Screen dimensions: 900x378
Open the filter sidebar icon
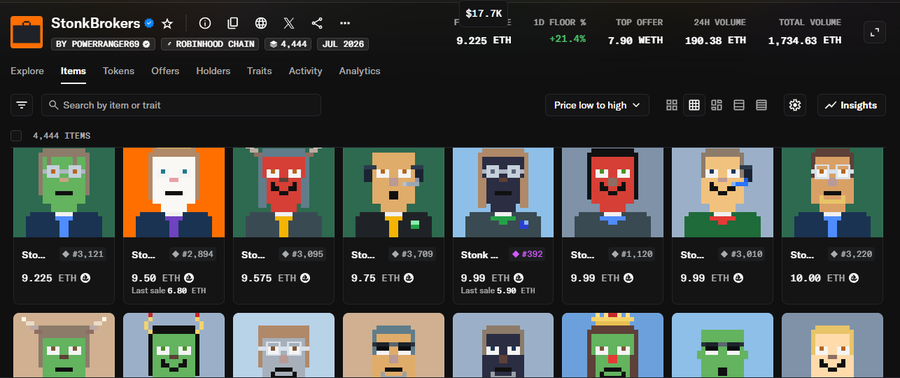(22, 105)
